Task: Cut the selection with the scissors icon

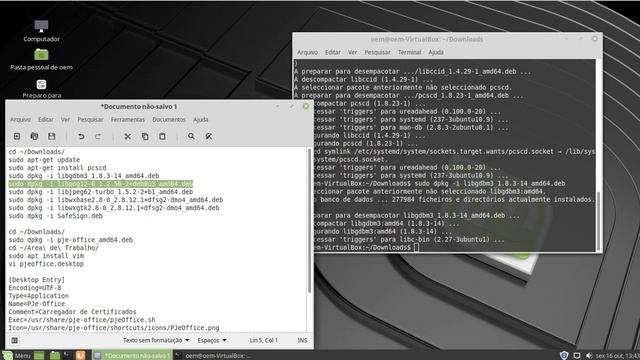Action: pyautogui.click(x=128, y=136)
